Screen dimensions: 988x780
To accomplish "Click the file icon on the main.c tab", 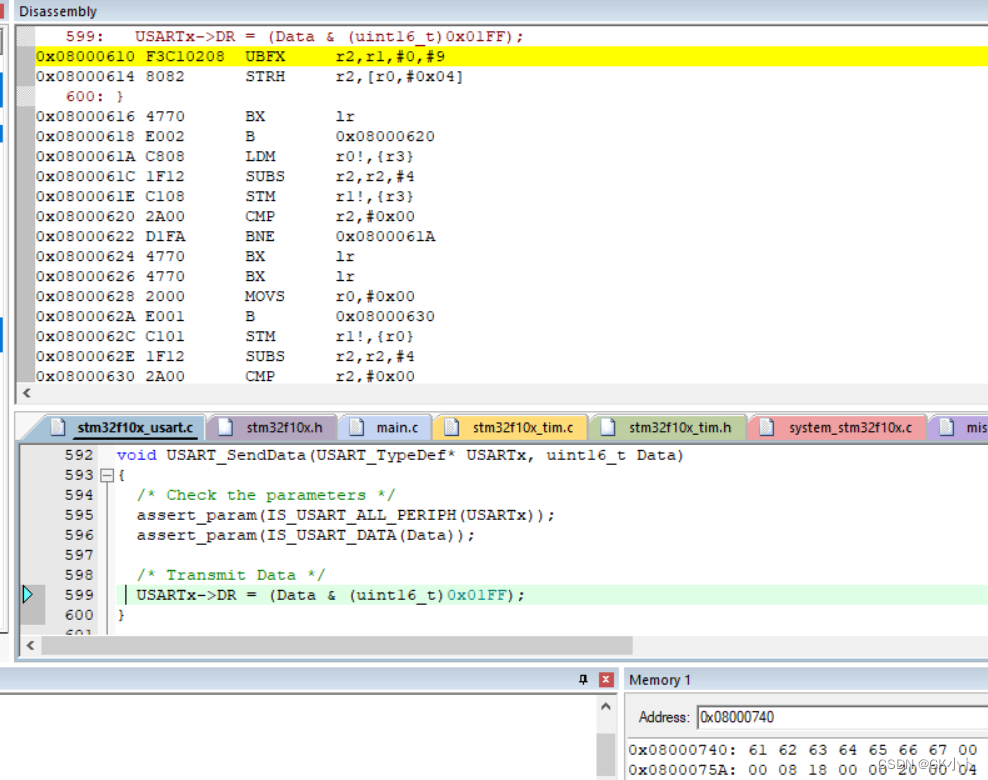I will [357, 427].
